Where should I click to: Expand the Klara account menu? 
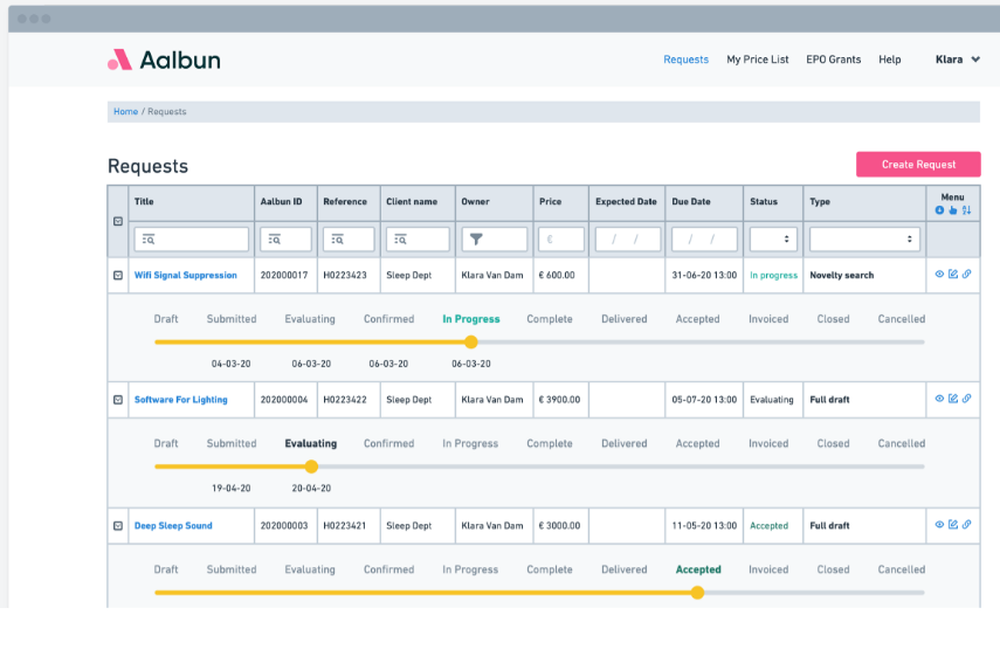coord(956,59)
